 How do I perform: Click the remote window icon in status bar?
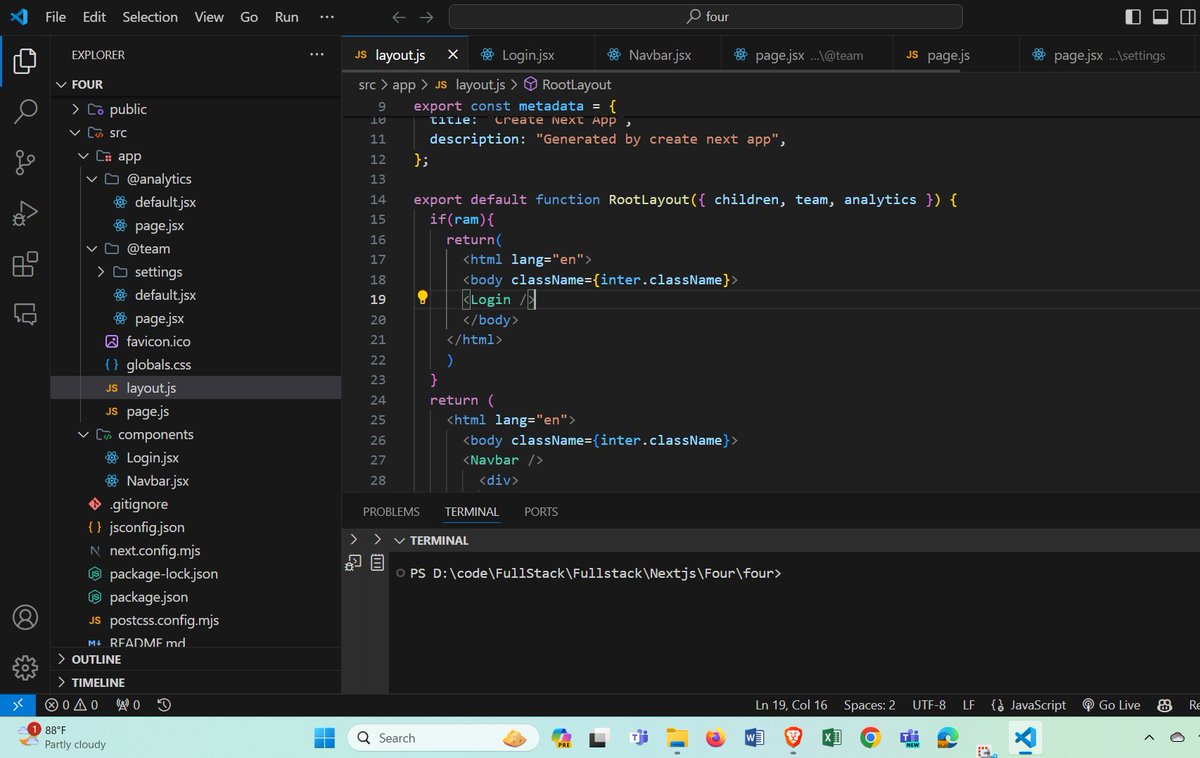tap(17, 705)
